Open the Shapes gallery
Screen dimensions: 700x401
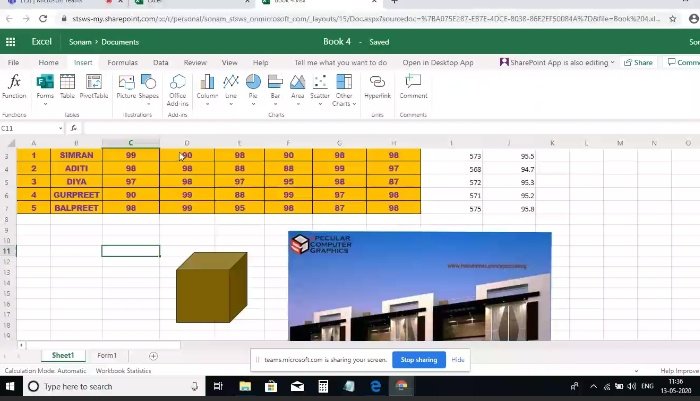tap(149, 87)
